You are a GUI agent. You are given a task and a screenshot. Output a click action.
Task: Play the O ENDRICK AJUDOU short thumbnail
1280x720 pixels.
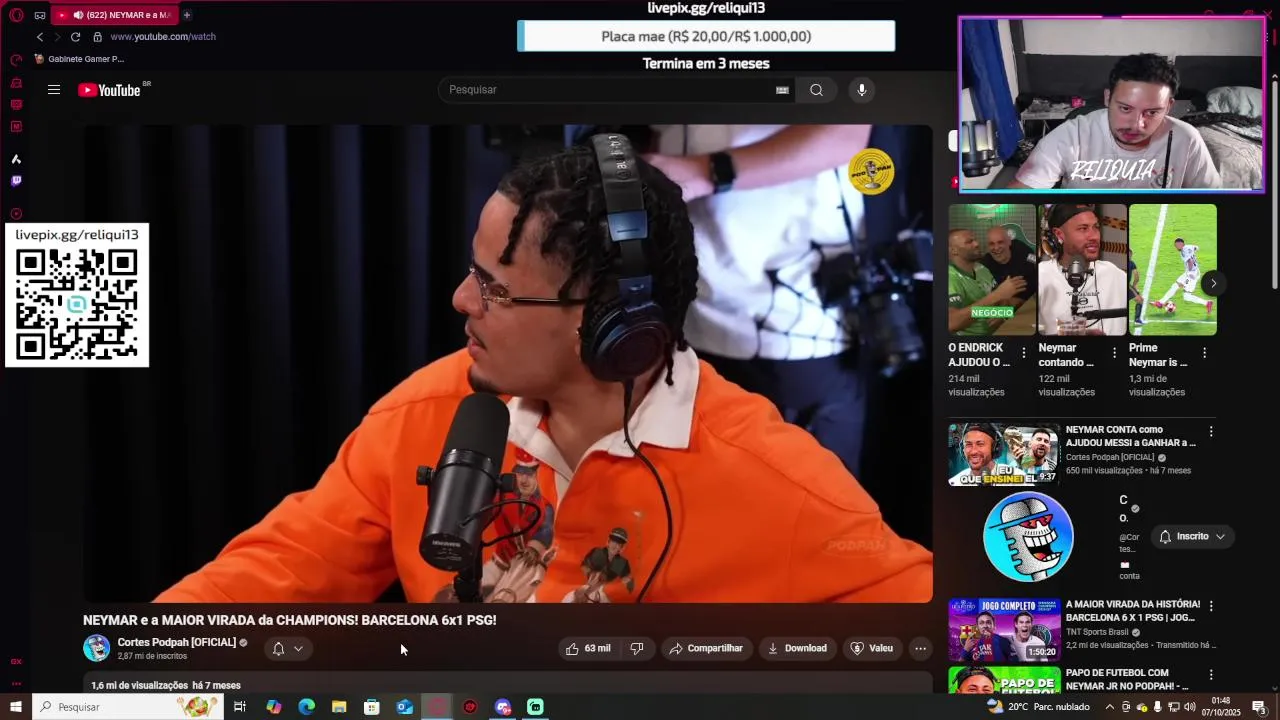(992, 270)
